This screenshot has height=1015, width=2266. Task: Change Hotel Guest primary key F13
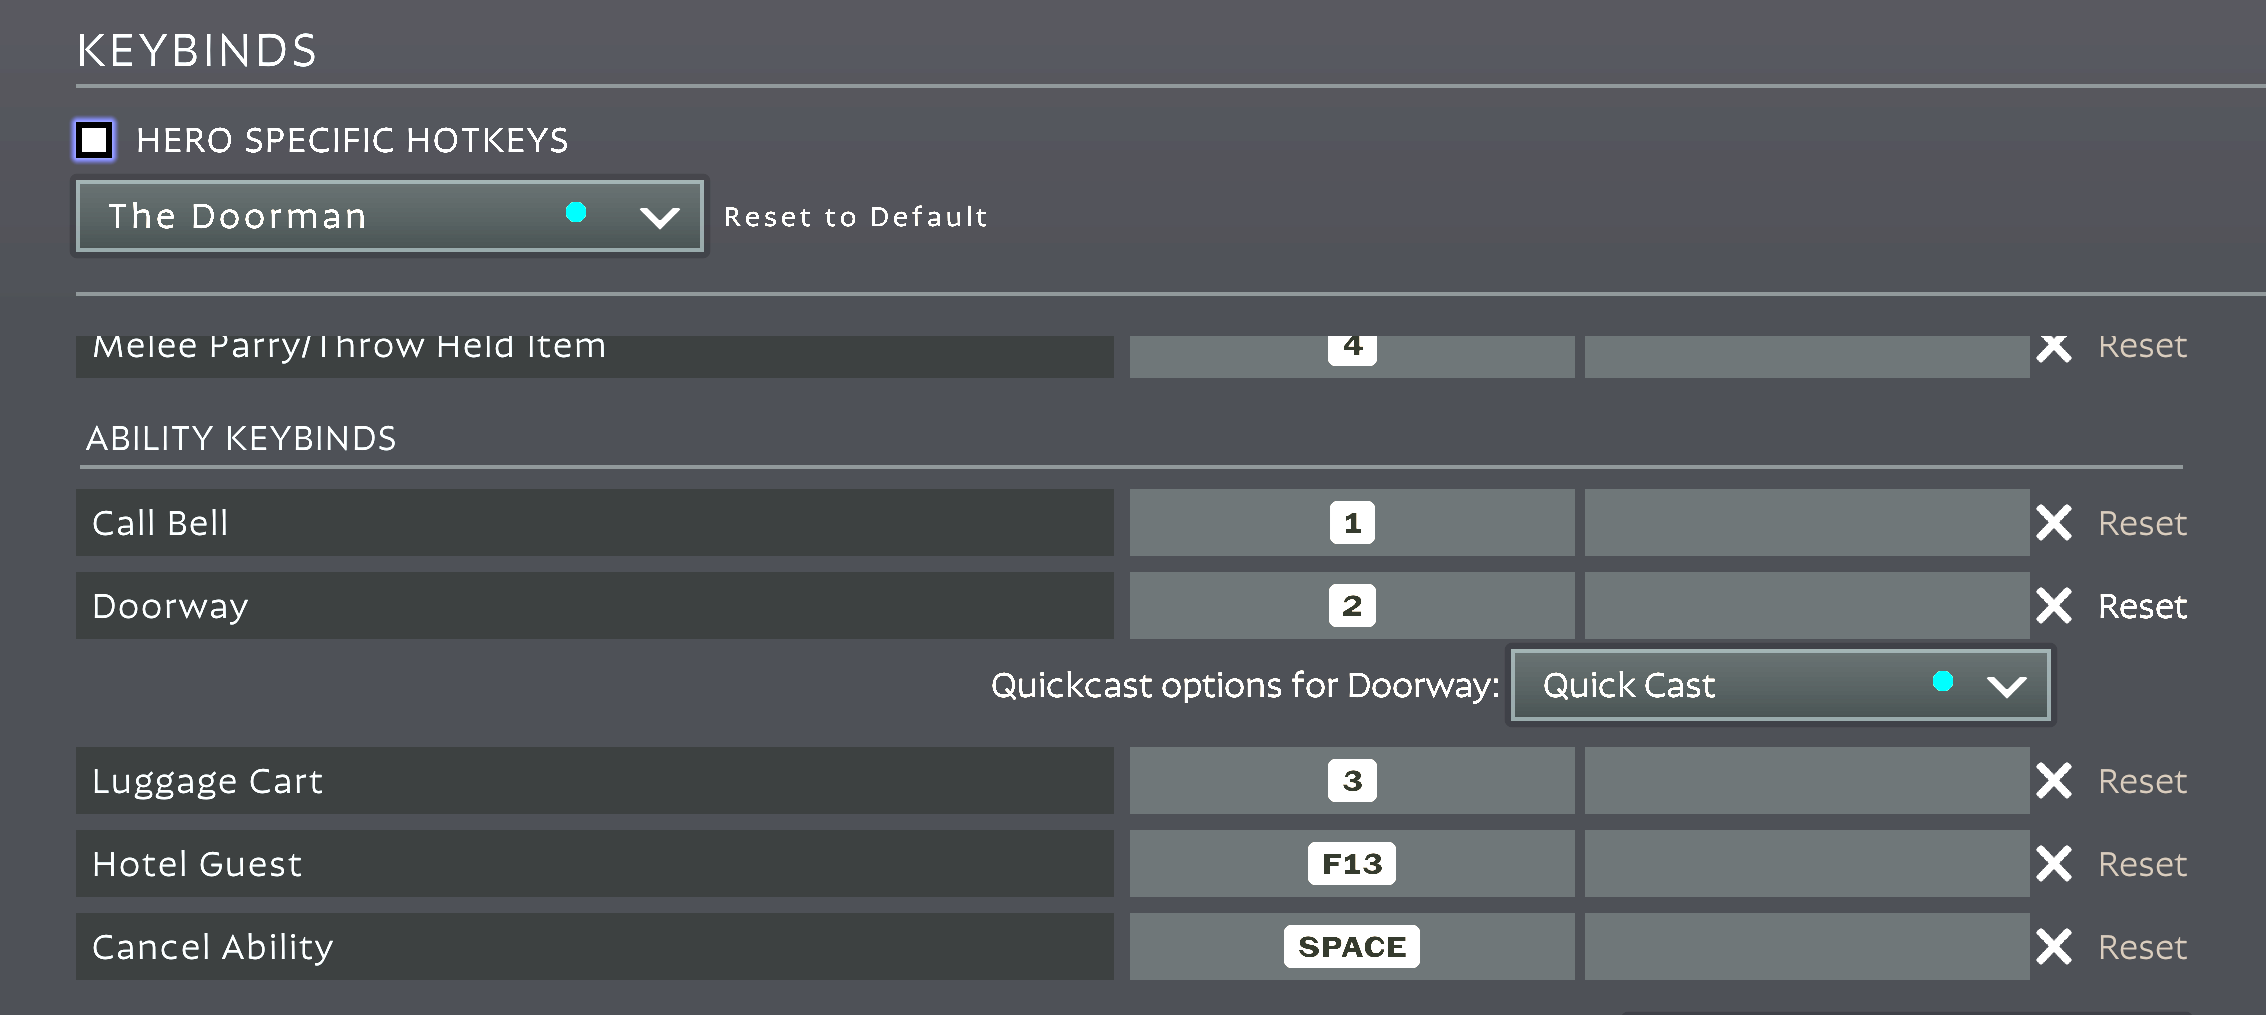1352,864
